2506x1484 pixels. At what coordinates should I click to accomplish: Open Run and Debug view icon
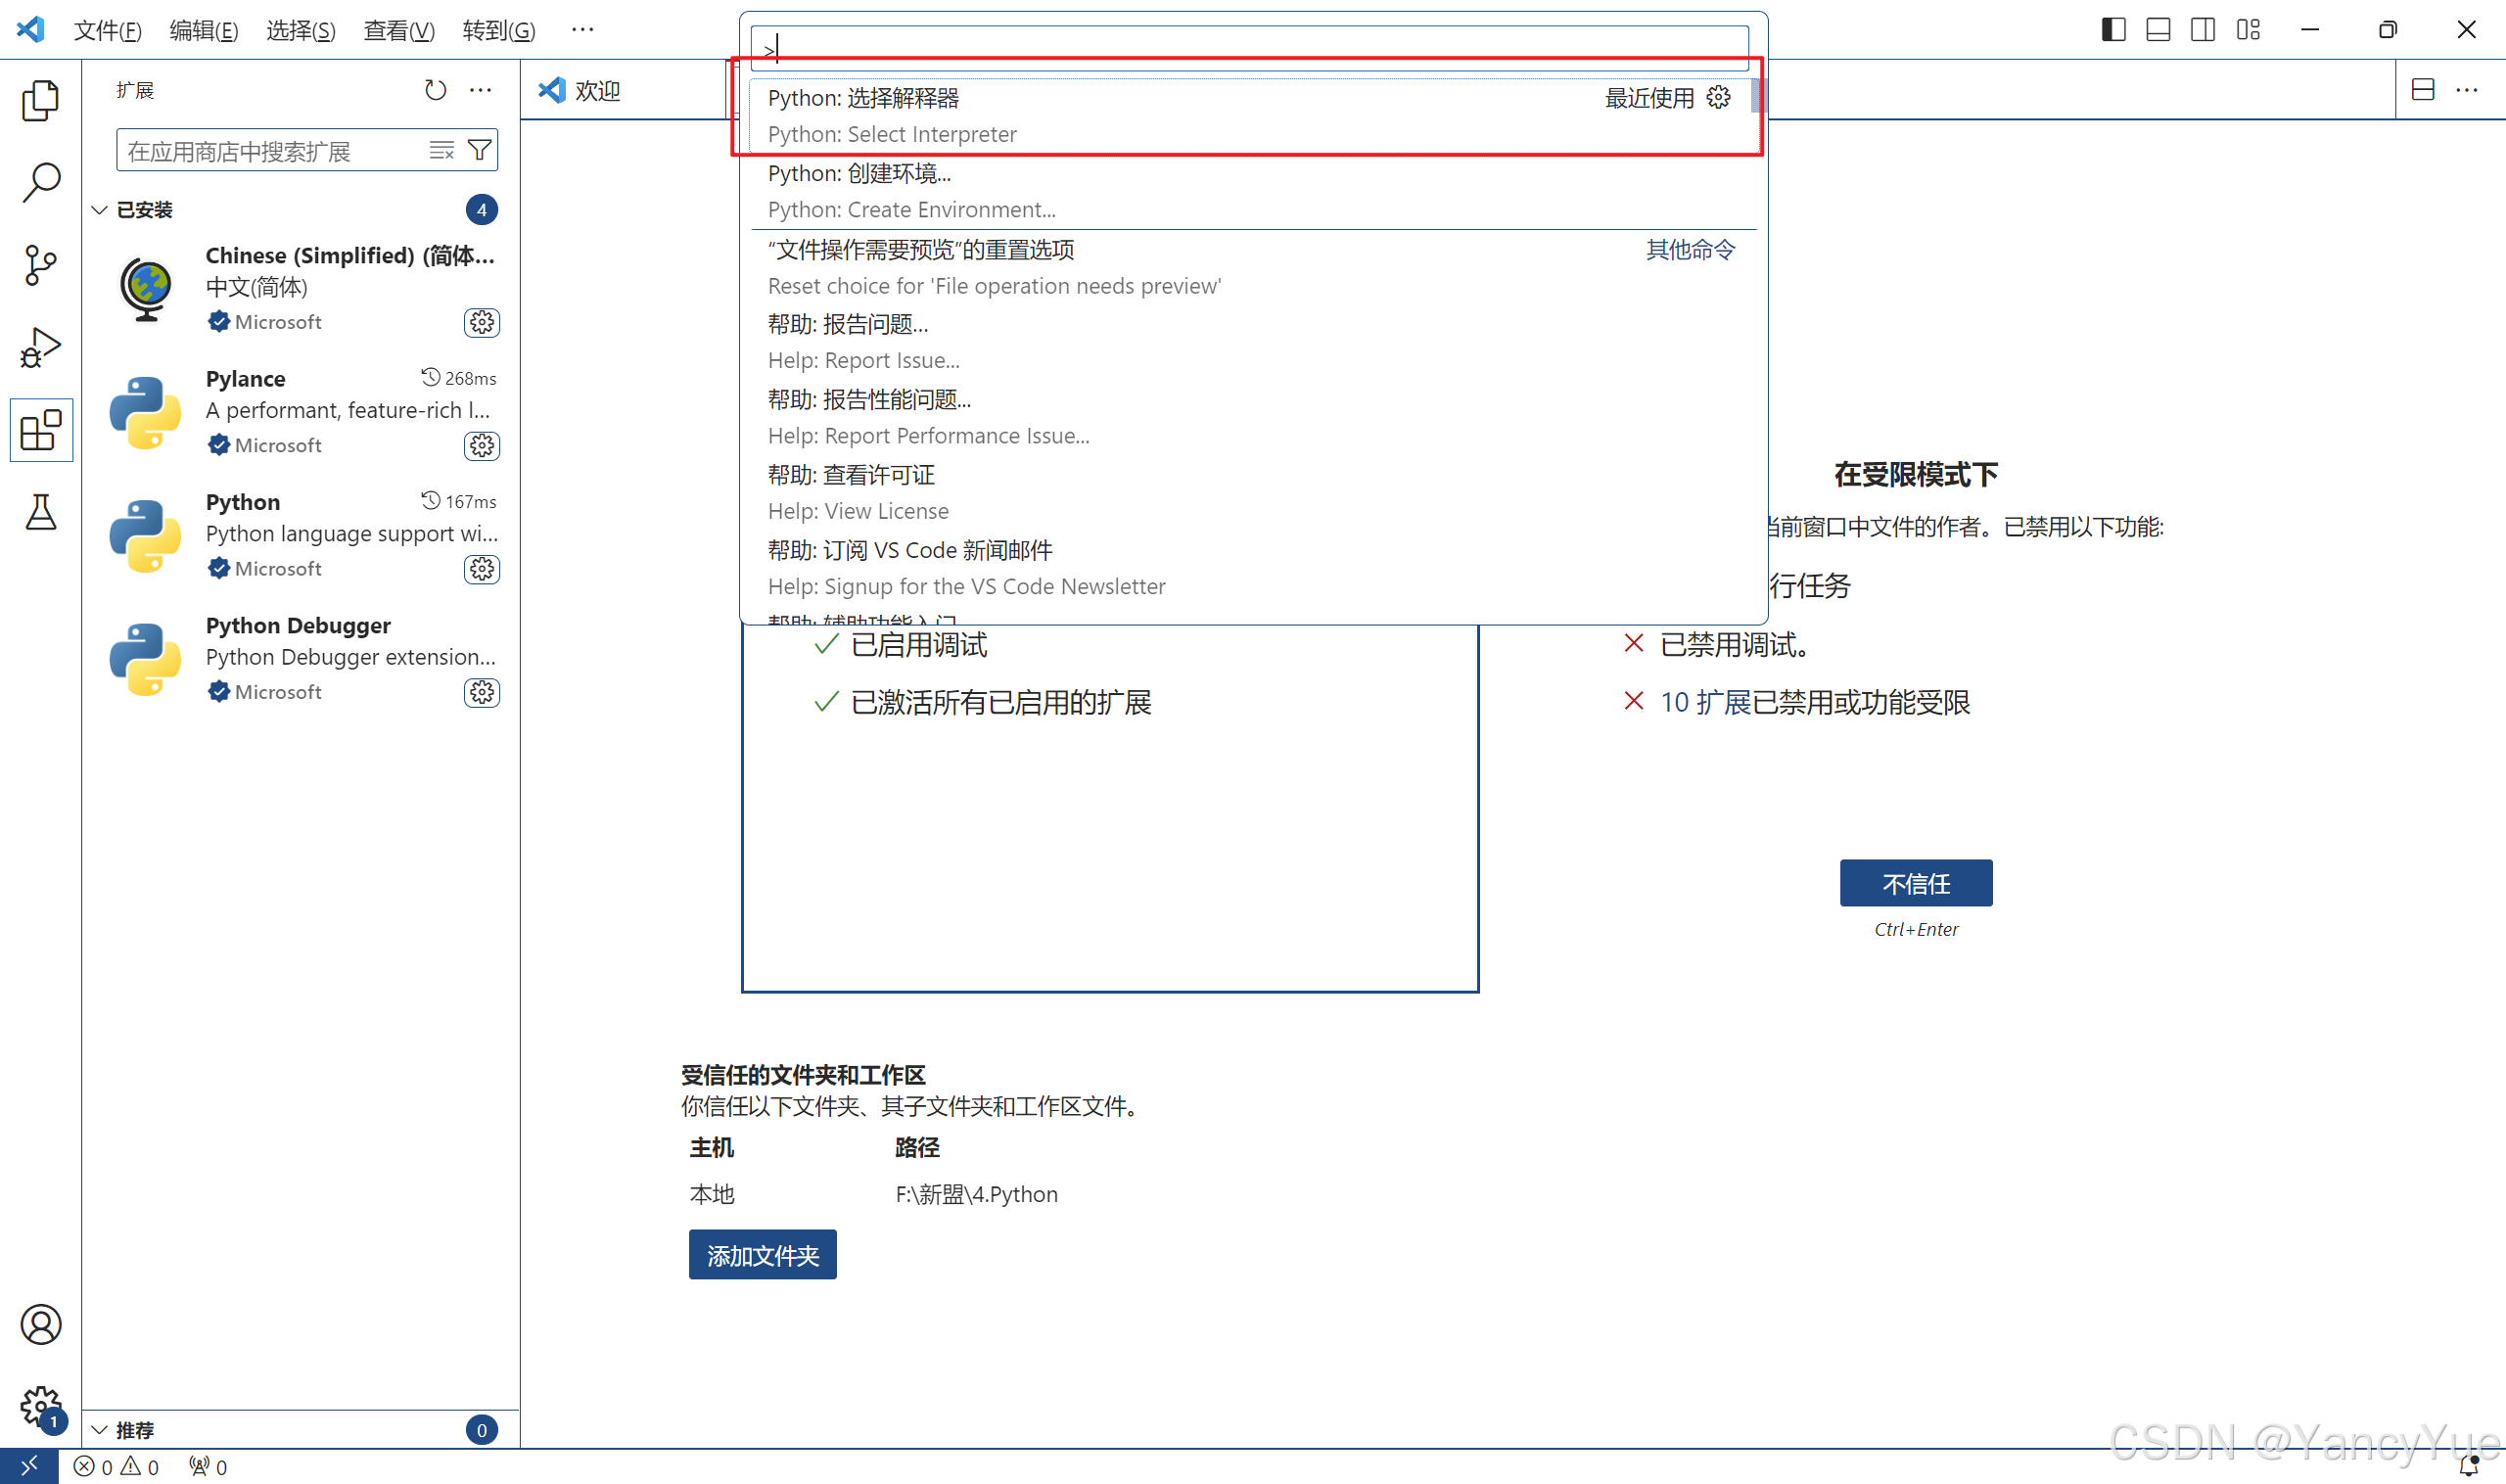tap(40, 348)
